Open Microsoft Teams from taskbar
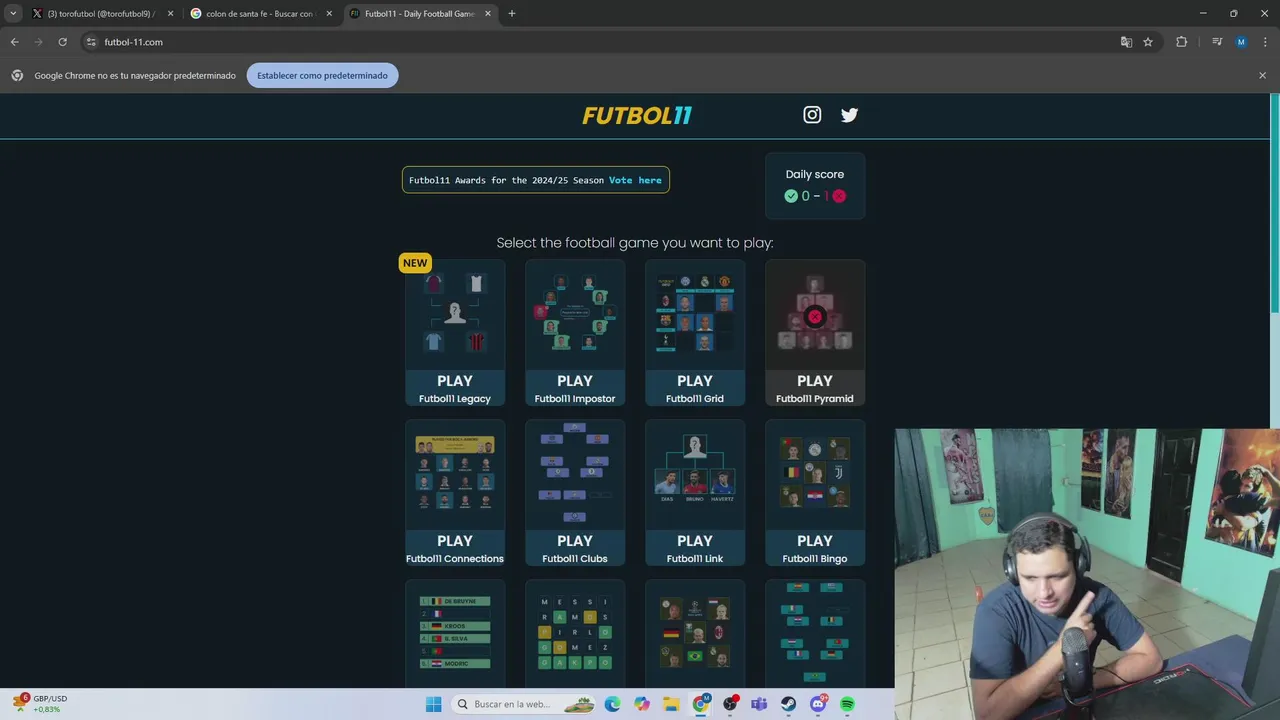1280x720 pixels. click(760, 704)
